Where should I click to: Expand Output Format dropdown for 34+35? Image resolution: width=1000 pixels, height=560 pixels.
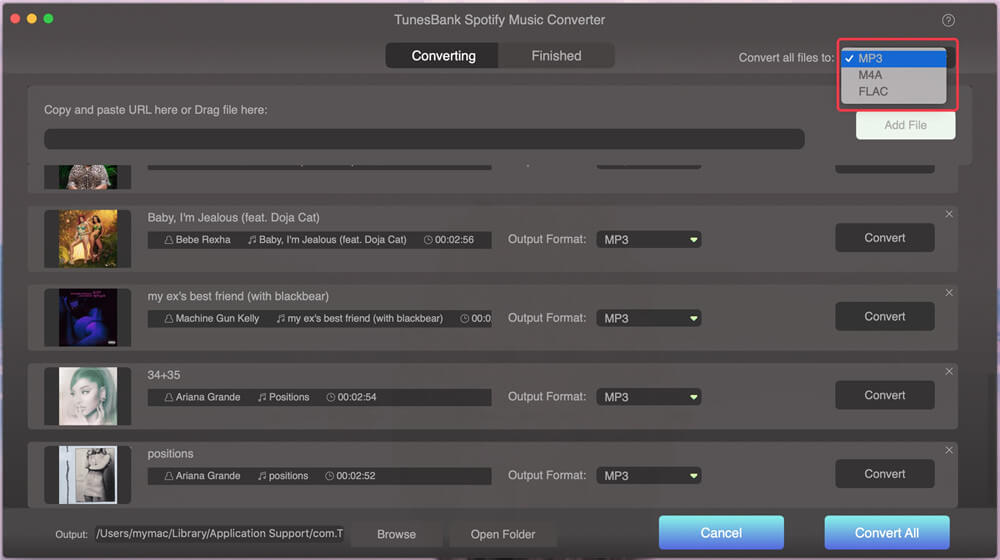pyautogui.click(x=649, y=397)
